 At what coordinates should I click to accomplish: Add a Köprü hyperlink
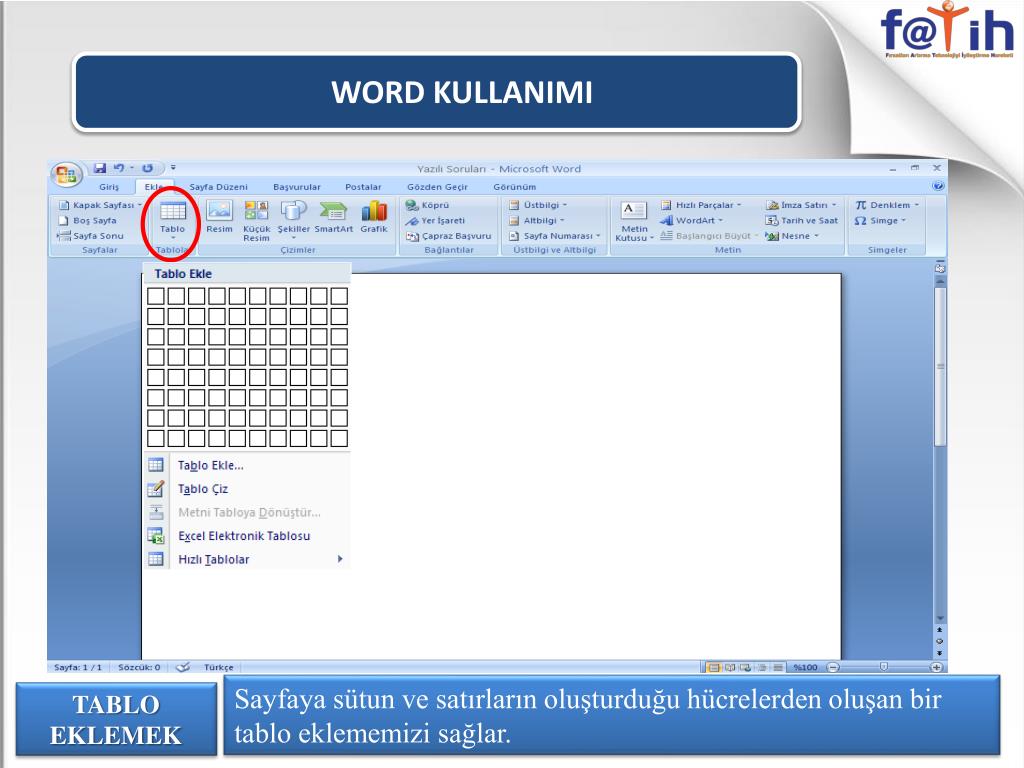click(x=427, y=205)
